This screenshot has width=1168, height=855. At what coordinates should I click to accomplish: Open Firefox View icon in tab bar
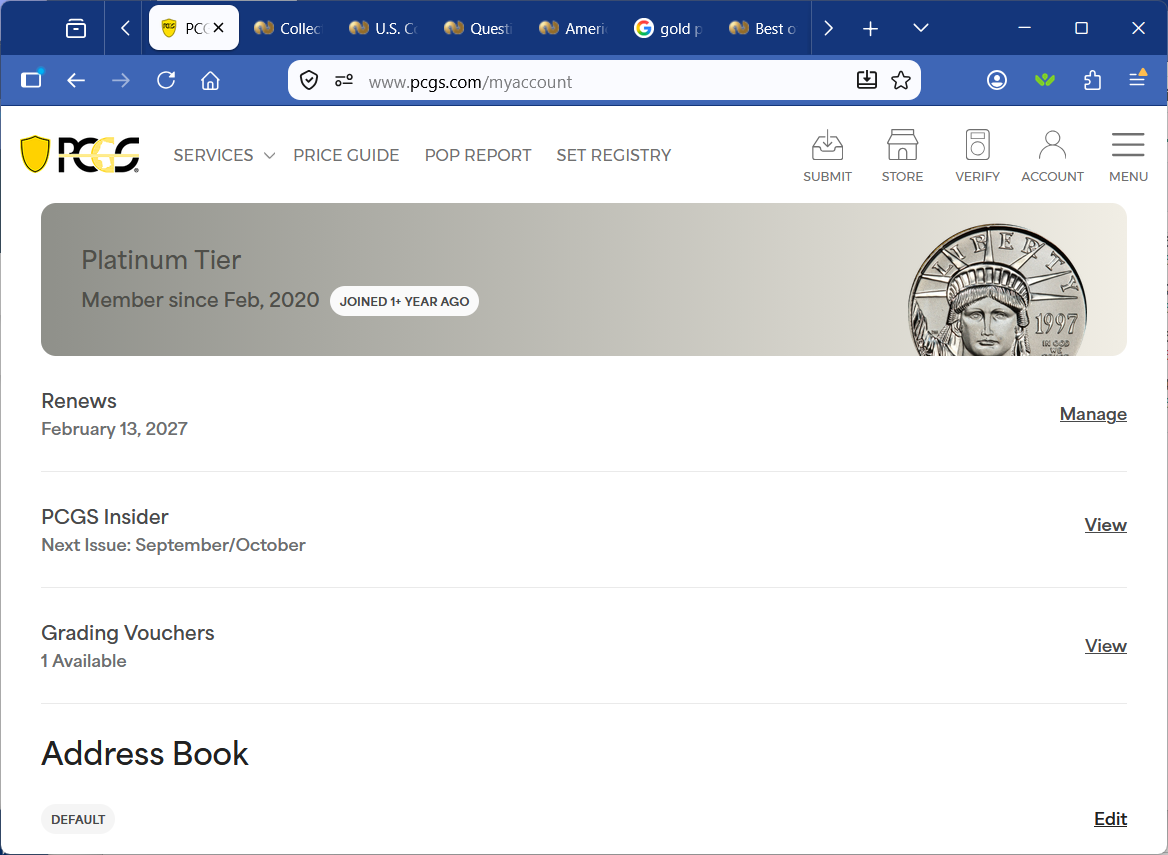point(75,28)
